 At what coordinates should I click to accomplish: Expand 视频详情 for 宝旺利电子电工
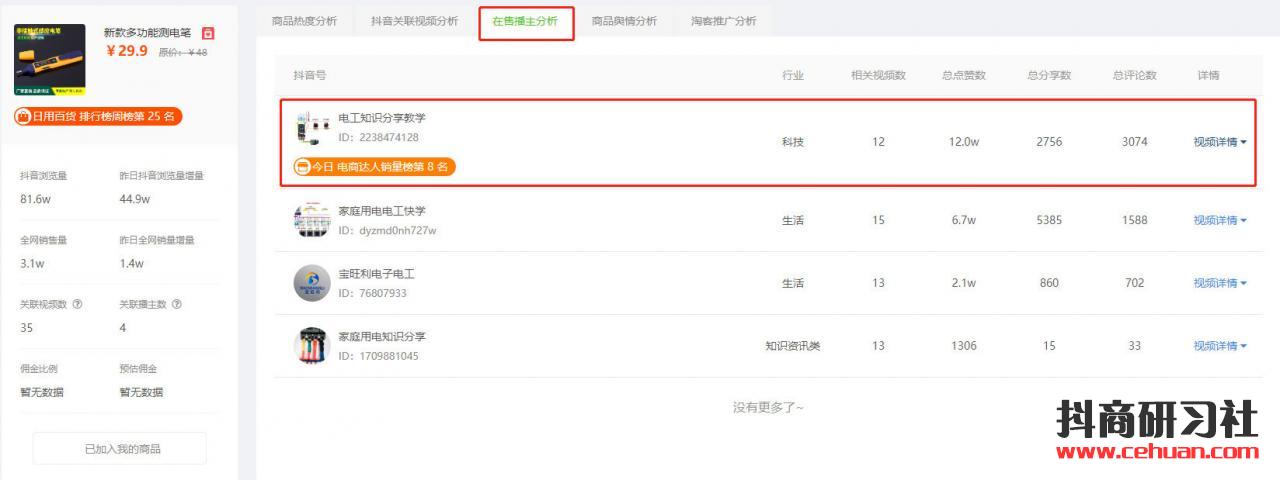pyautogui.click(x=1220, y=283)
